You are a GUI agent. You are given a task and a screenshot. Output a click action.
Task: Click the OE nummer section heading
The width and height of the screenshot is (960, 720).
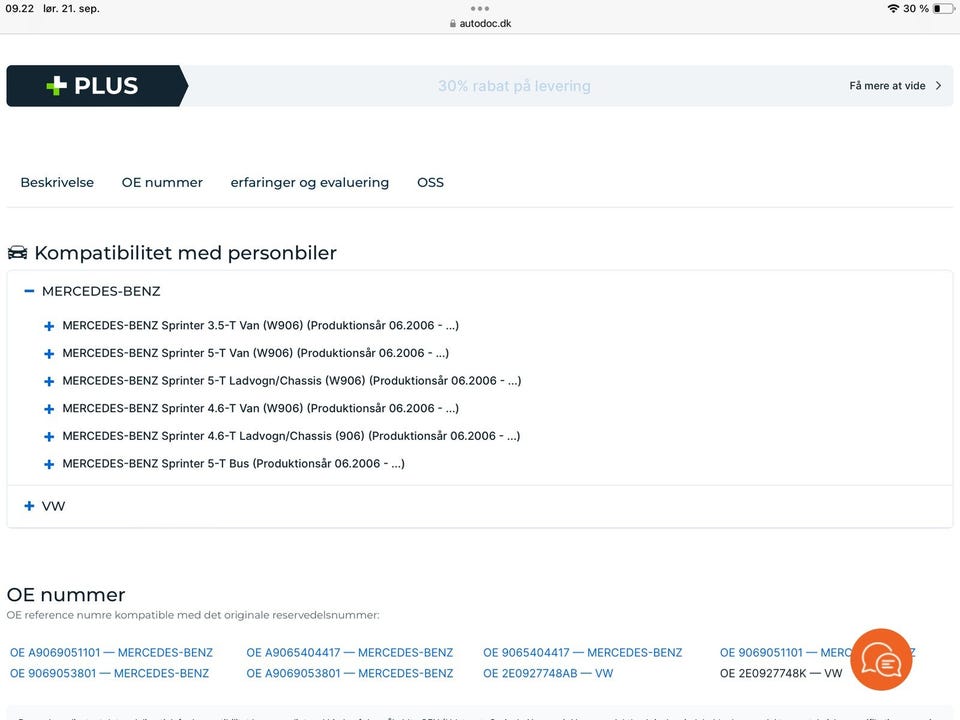pyautogui.click(x=66, y=594)
